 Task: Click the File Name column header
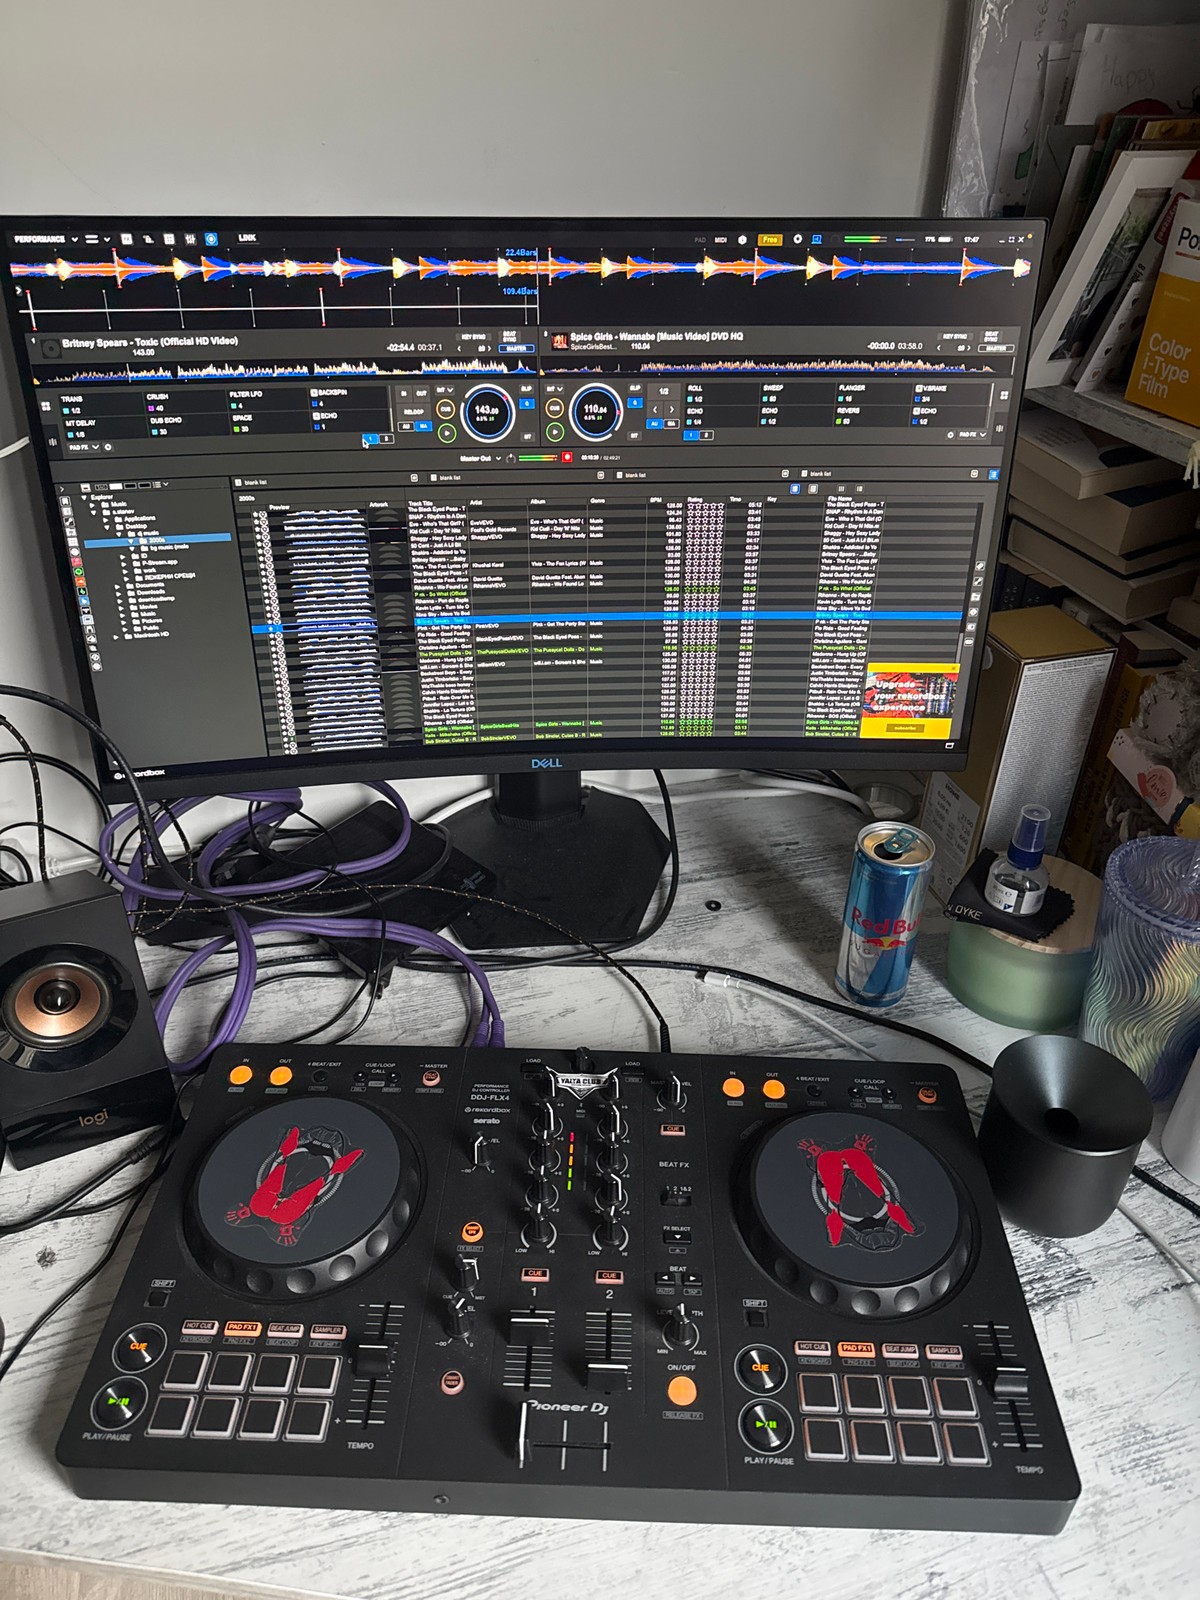[840, 497]
